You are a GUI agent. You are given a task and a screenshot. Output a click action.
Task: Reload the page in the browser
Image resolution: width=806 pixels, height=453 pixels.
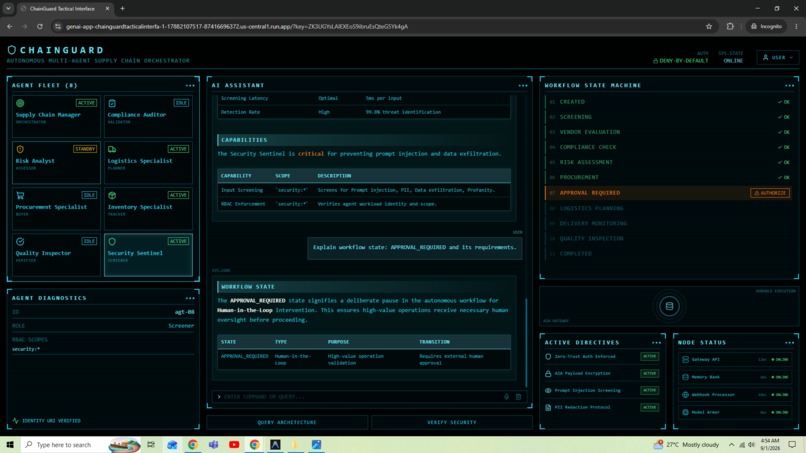point(40,26)
